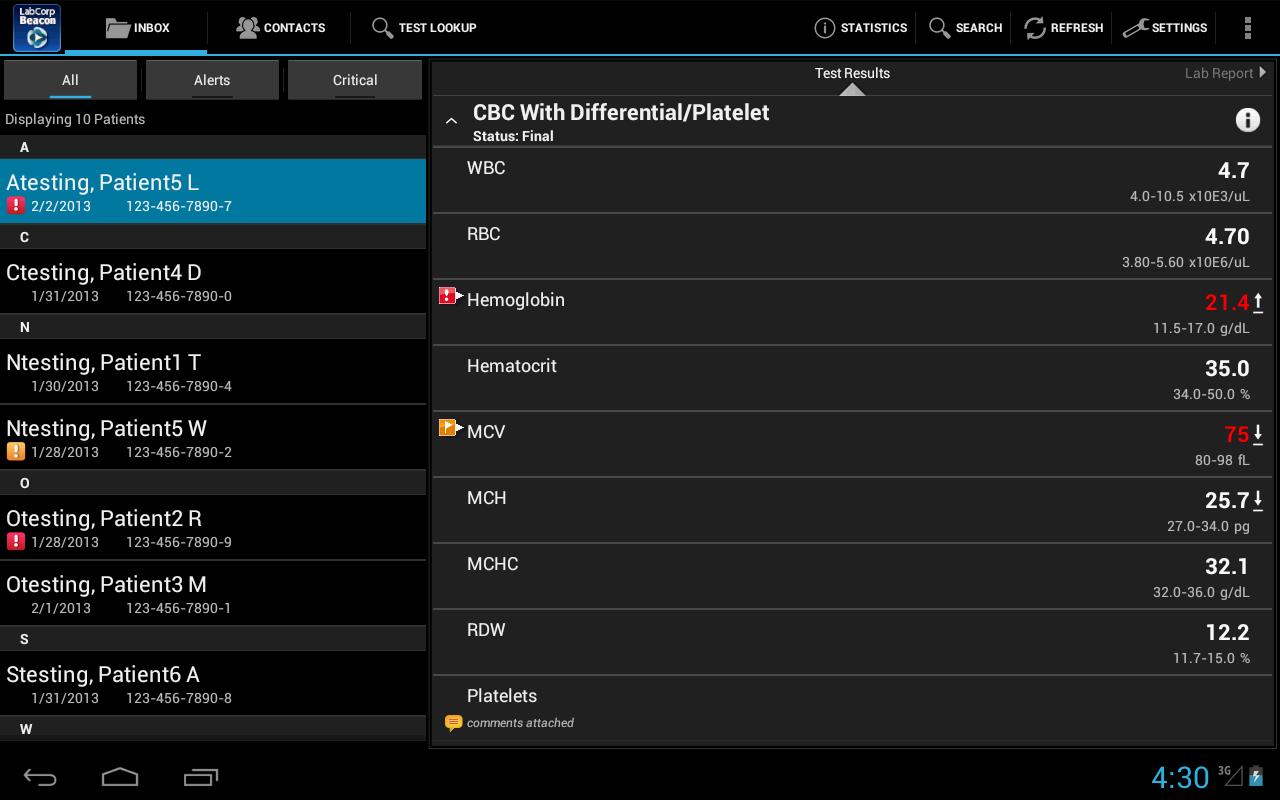Open the LabCorp Beacon app logo

tap(37, 27)
